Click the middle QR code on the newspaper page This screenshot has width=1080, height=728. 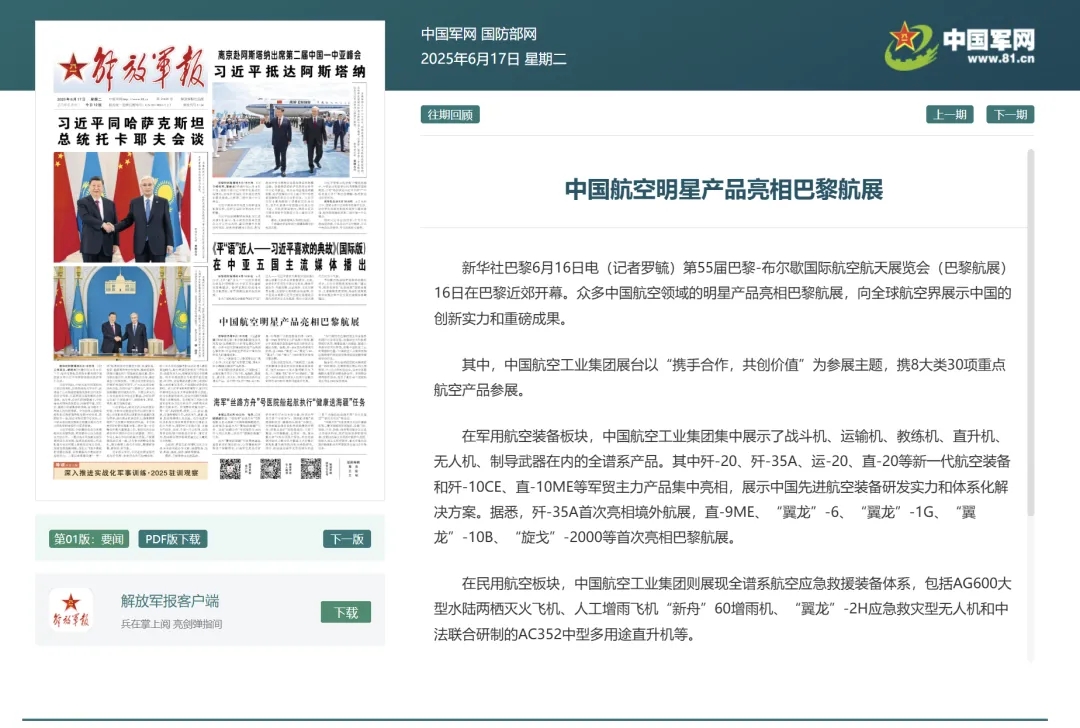(x=270, y=468)
